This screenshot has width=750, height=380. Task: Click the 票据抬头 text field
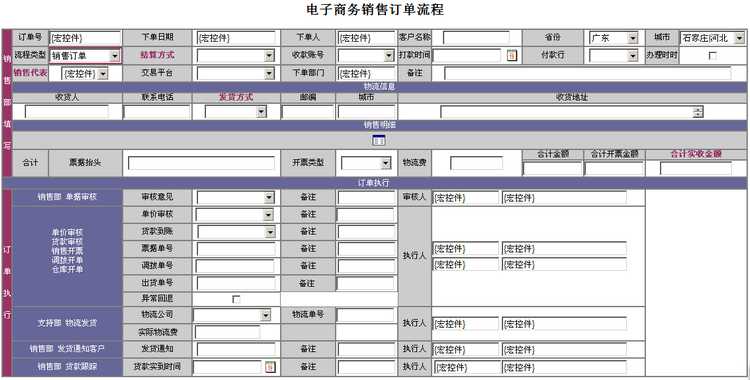click(x=201, y=163)
